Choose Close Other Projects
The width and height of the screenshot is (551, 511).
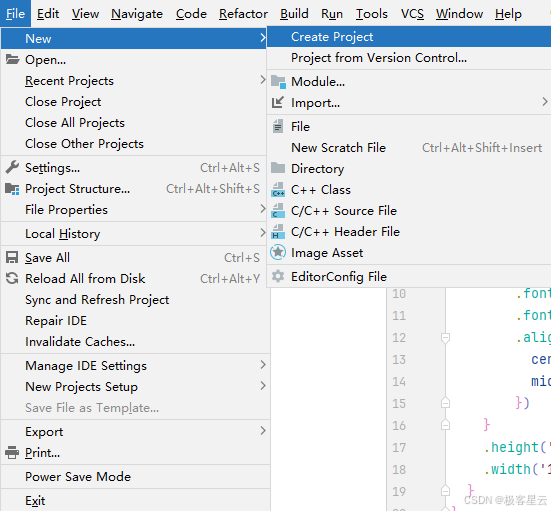134,144
